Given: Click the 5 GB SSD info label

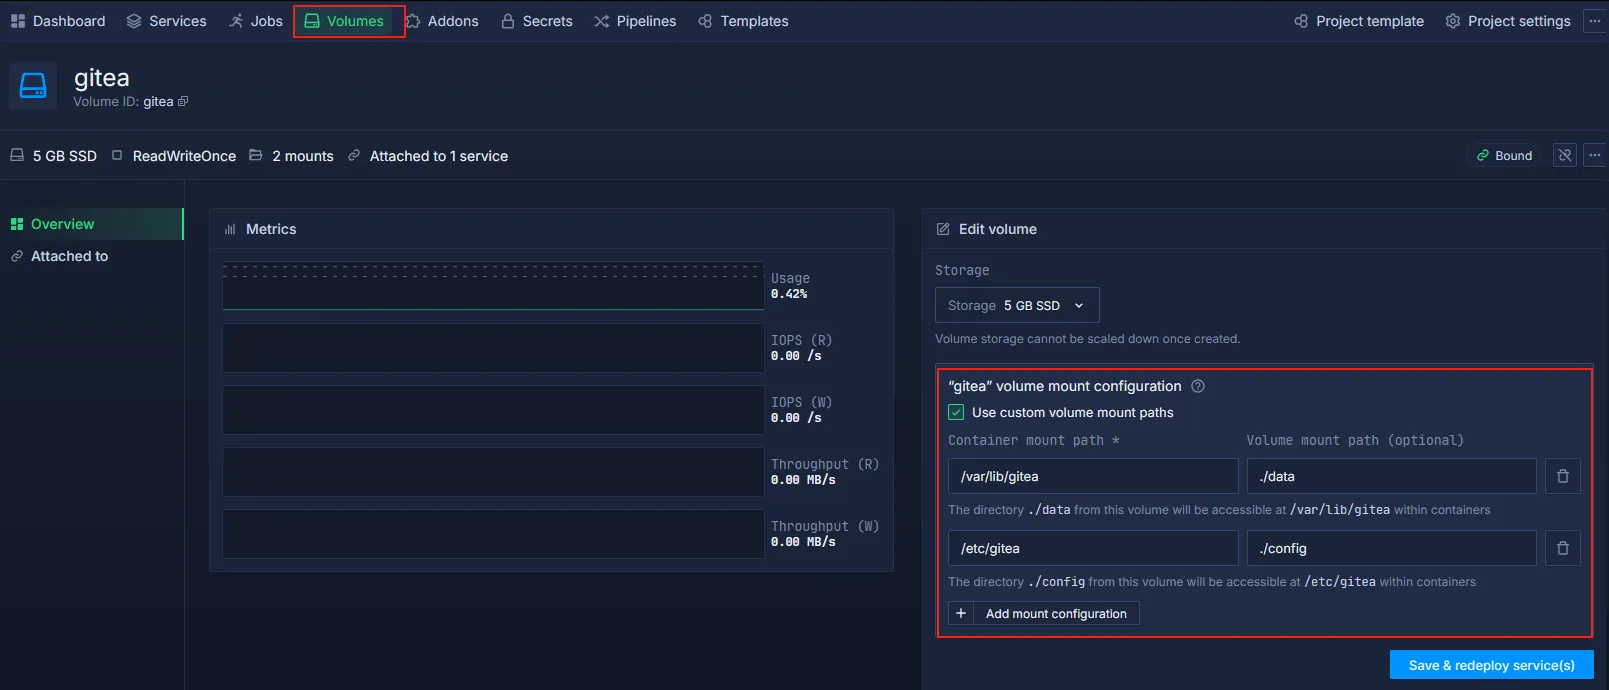Looking at the screenshot, I should coord(54,156).
